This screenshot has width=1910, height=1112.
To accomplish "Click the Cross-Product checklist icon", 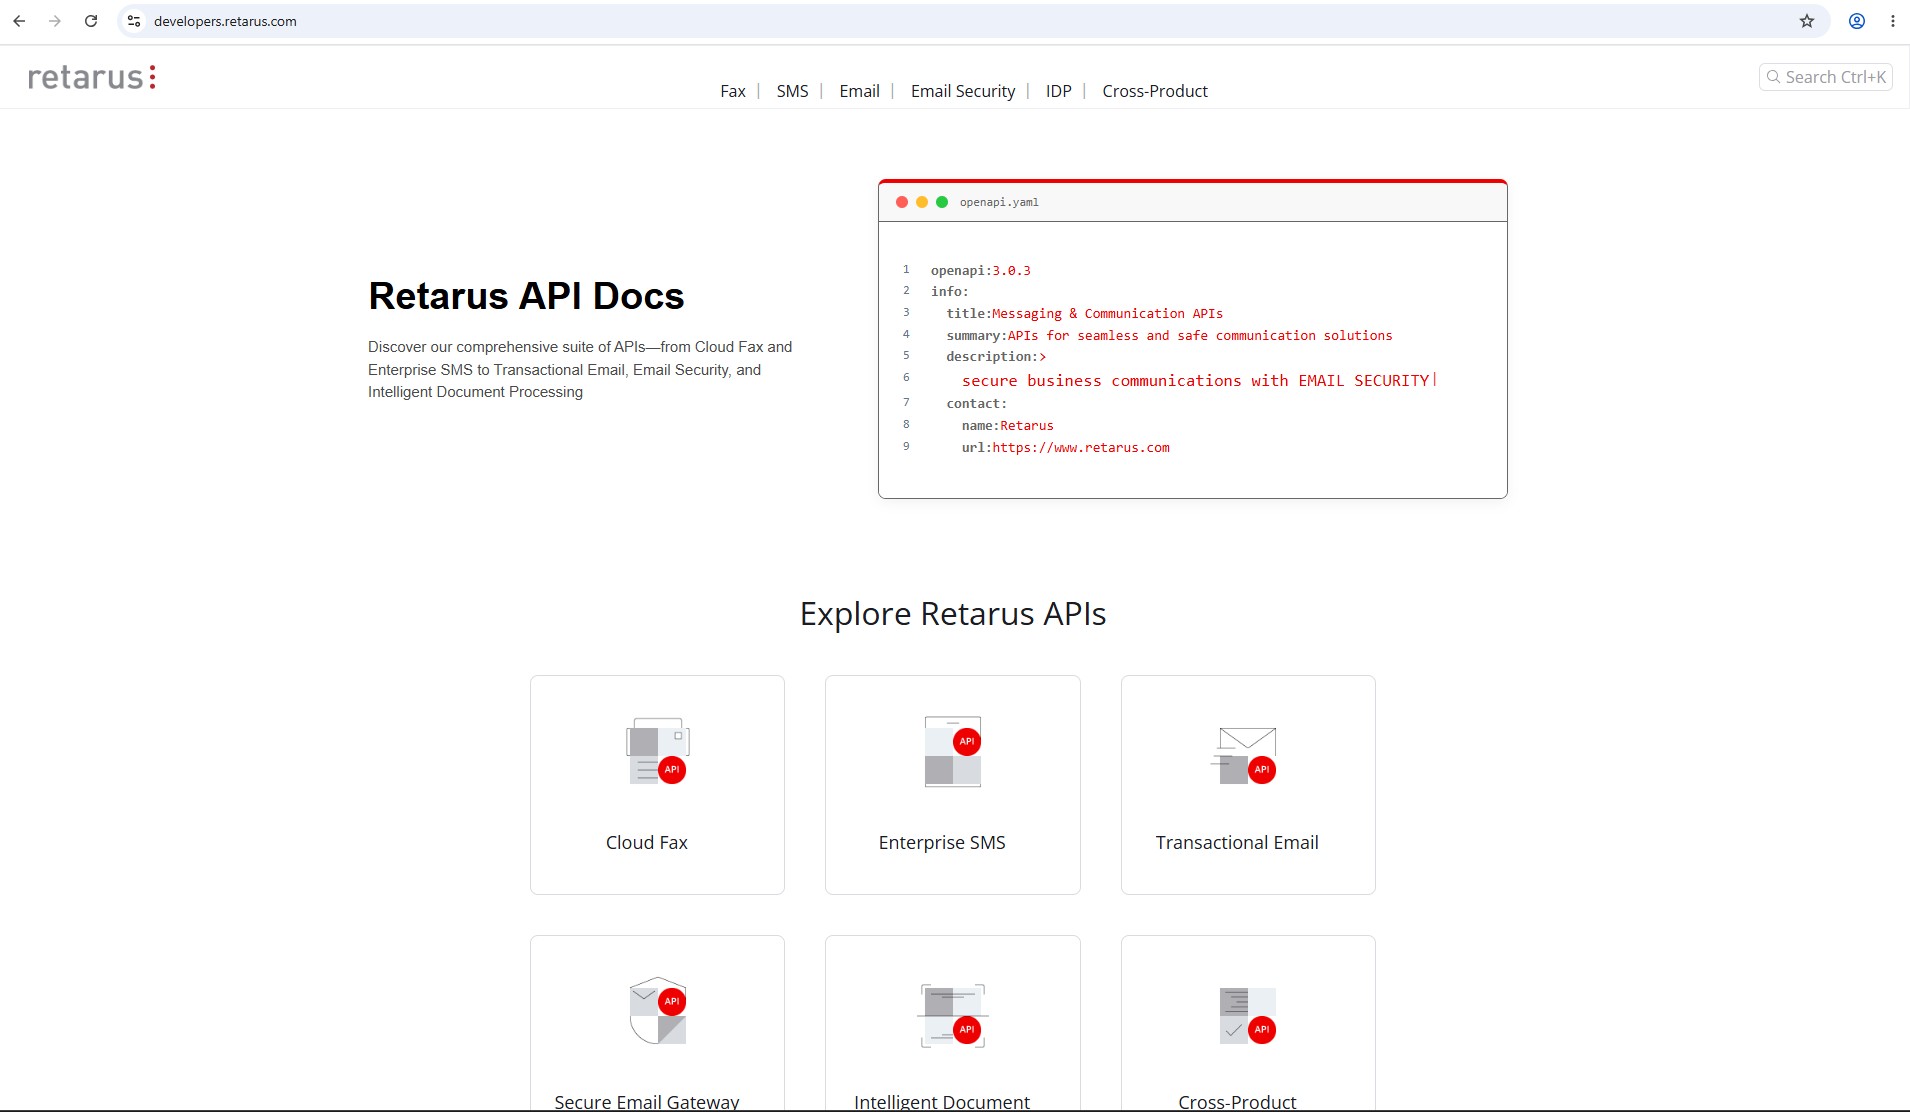I will pos(1247,1016).
